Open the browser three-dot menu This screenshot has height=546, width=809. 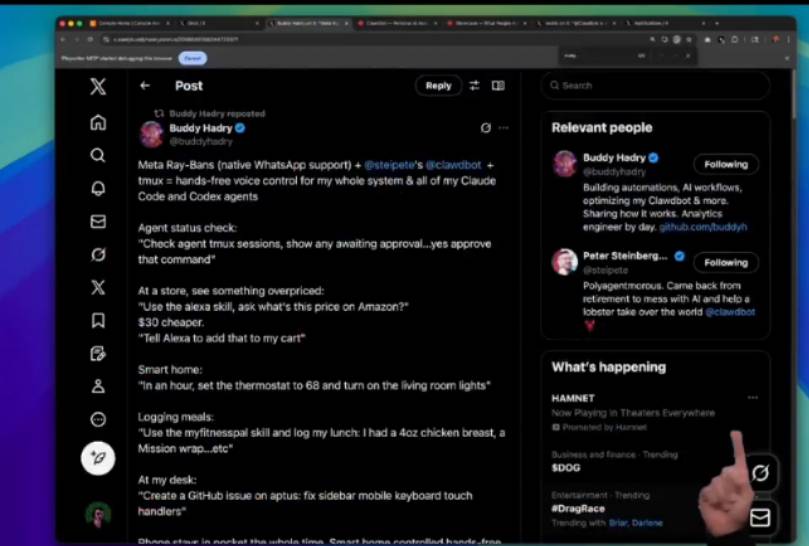(788, 39)
